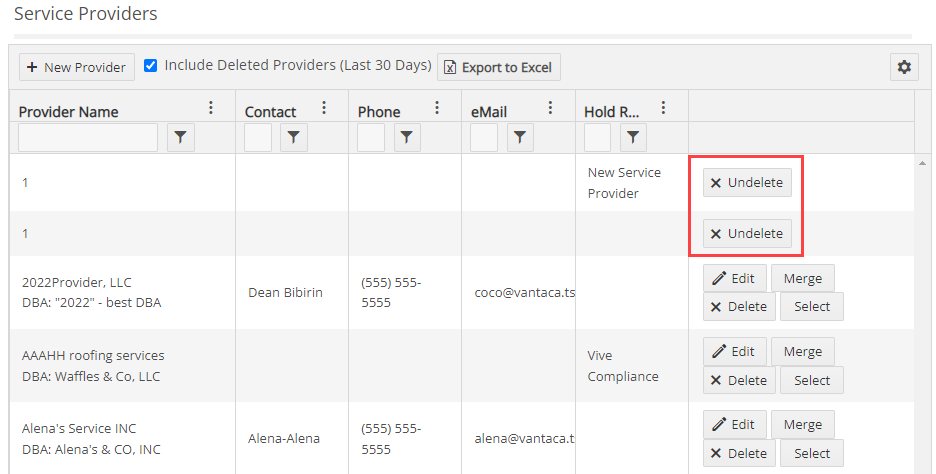Edit the 2022Provider, LLC row
This screenshot has height=474, width=936.
(734, 279)
